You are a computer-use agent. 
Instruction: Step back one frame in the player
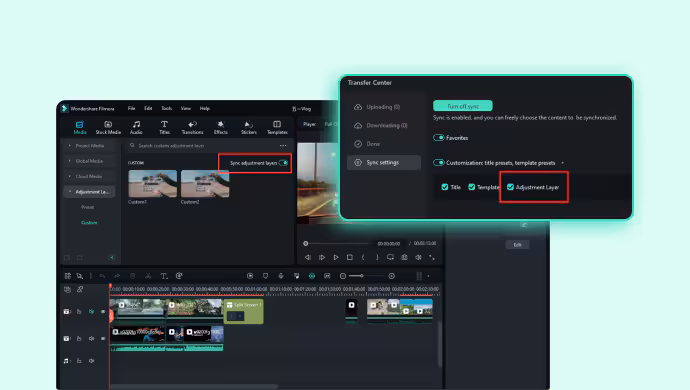308,258
